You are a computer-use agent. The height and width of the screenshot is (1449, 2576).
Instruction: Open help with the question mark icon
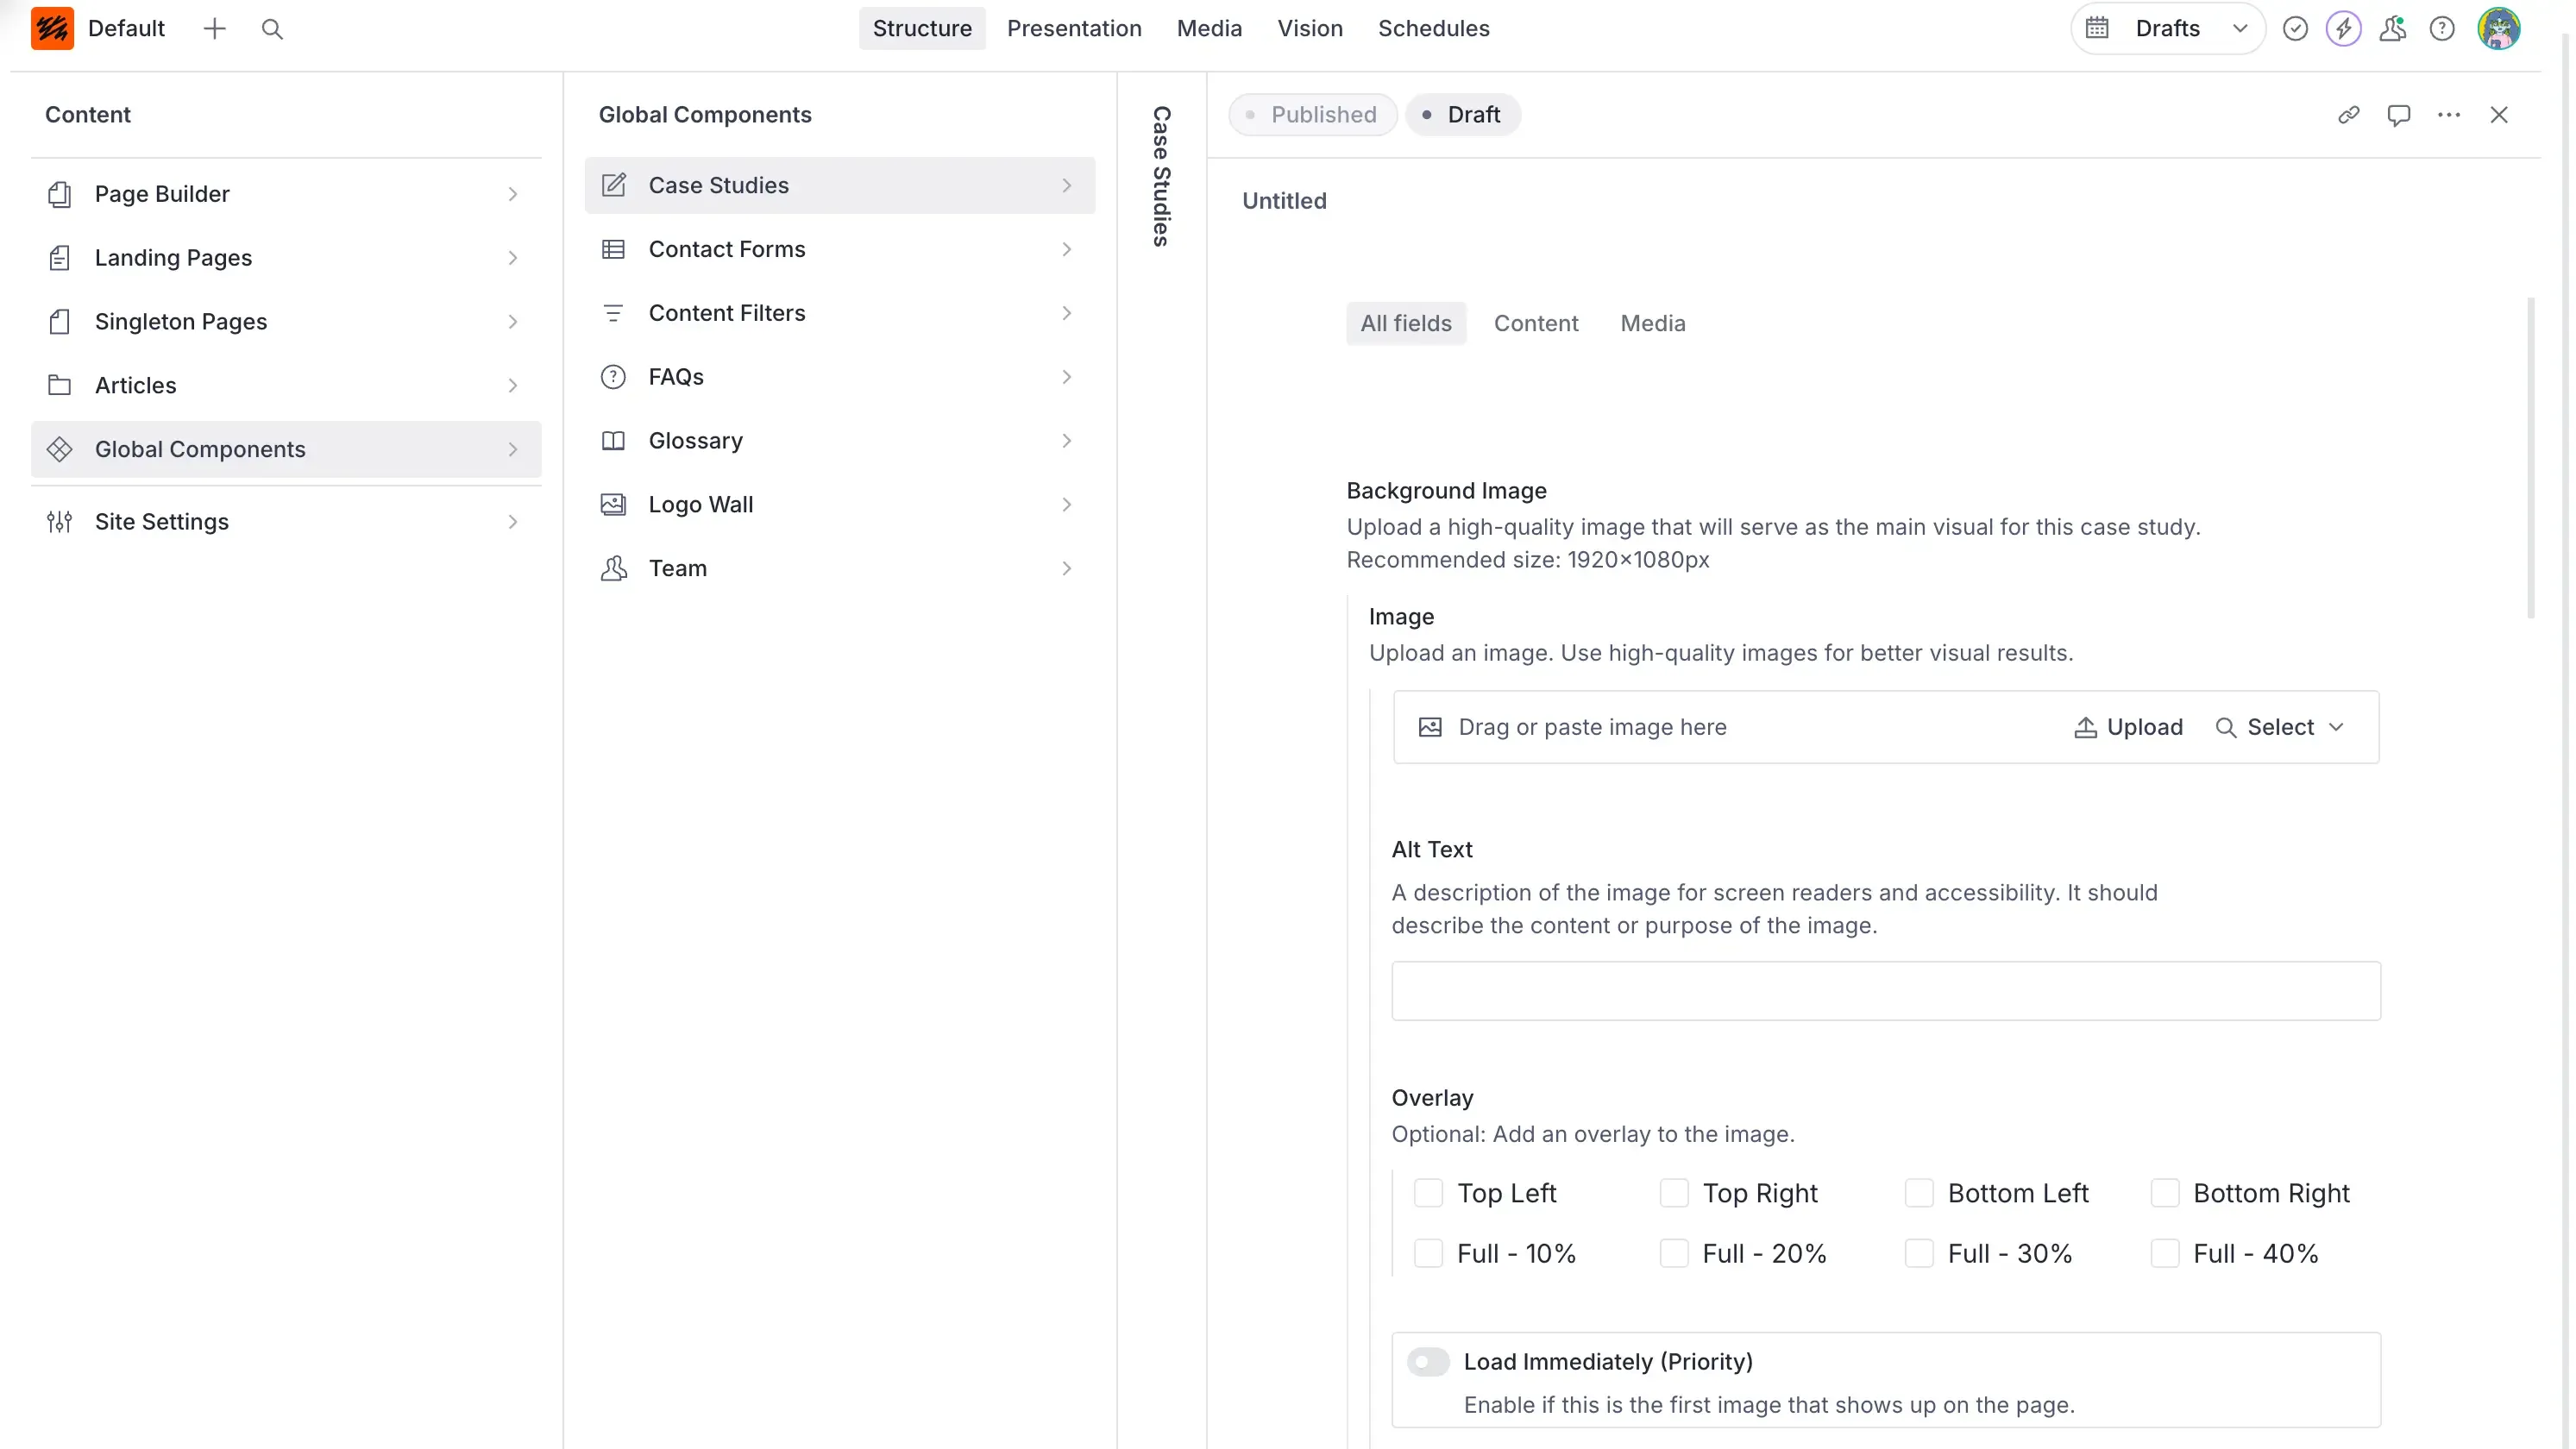coord(2443,28)
